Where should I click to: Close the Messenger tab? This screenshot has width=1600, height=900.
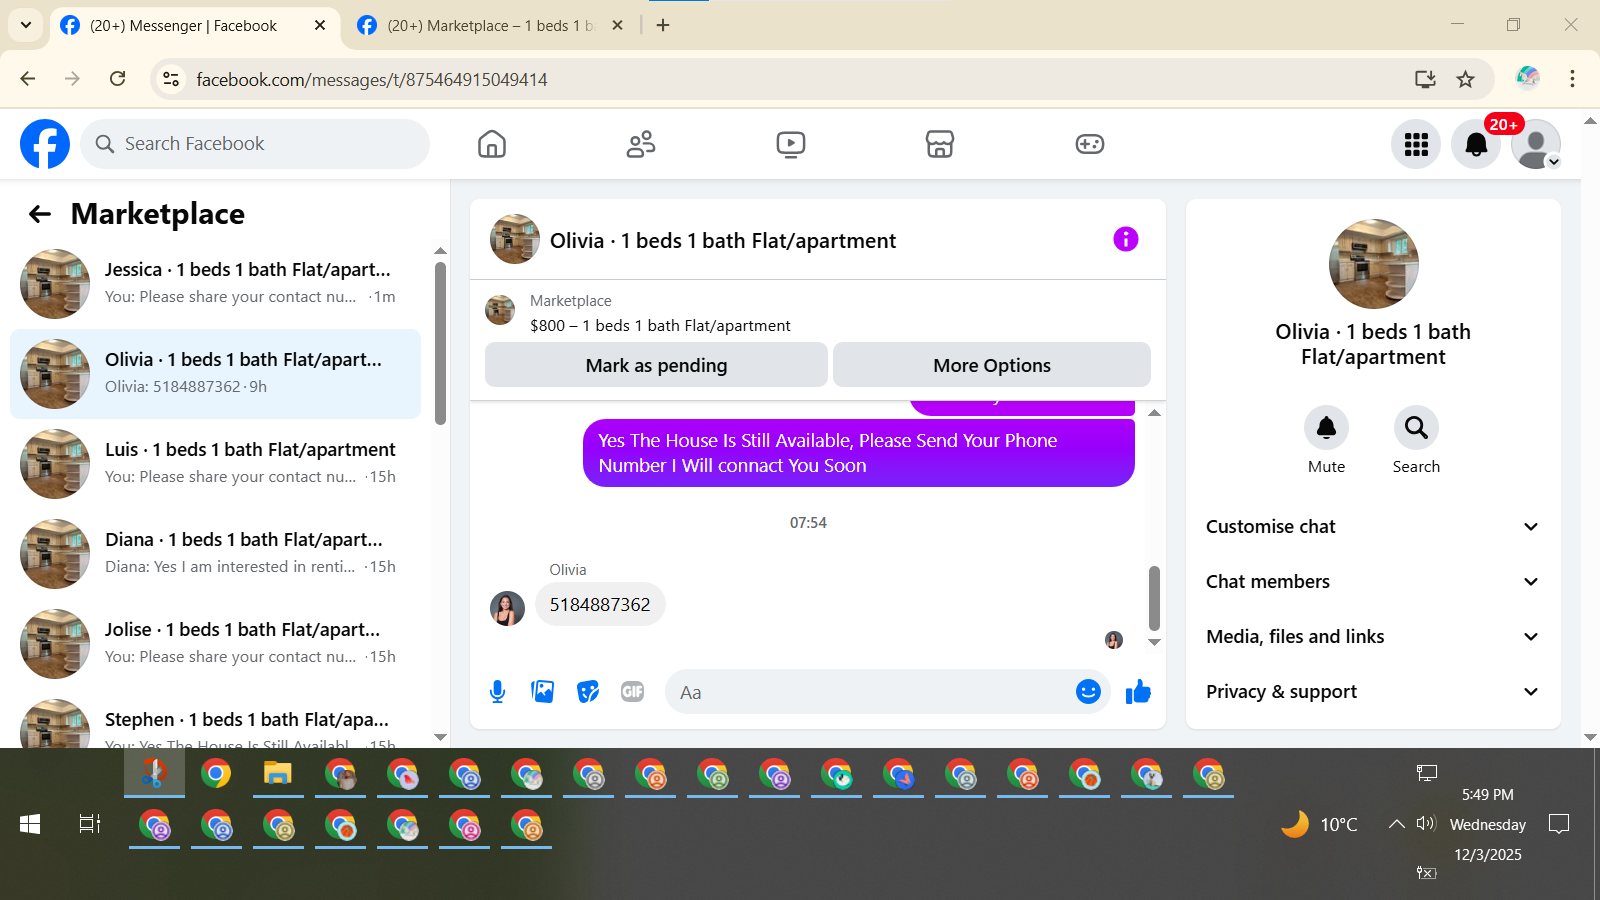pyautogui.click(x=320, y=25)
